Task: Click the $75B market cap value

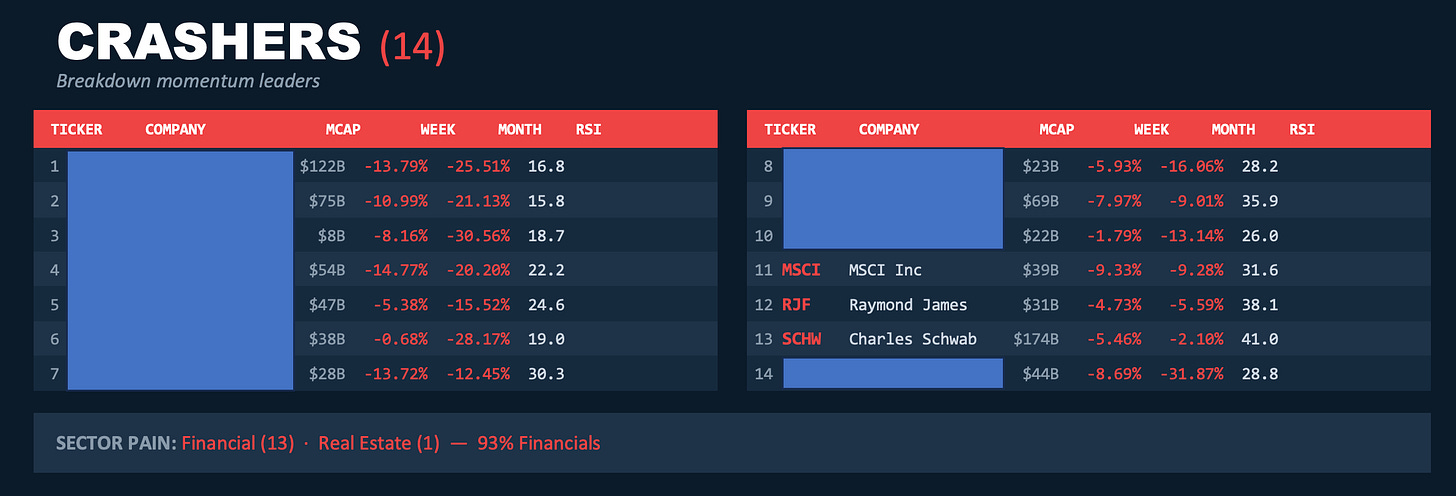Action: tap(327, 201)
